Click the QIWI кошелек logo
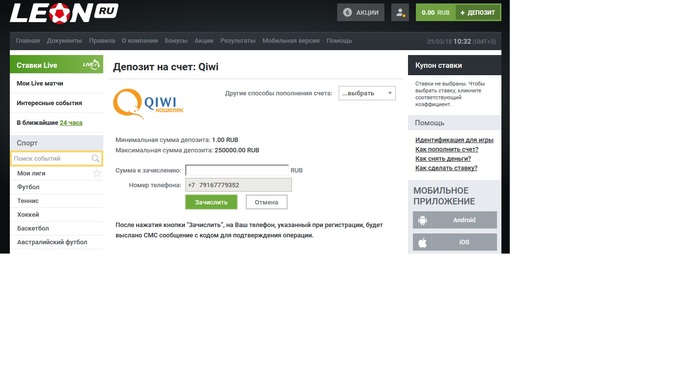Screen dimensions: 700x373 pyautogui.click(x=148, y=104)
